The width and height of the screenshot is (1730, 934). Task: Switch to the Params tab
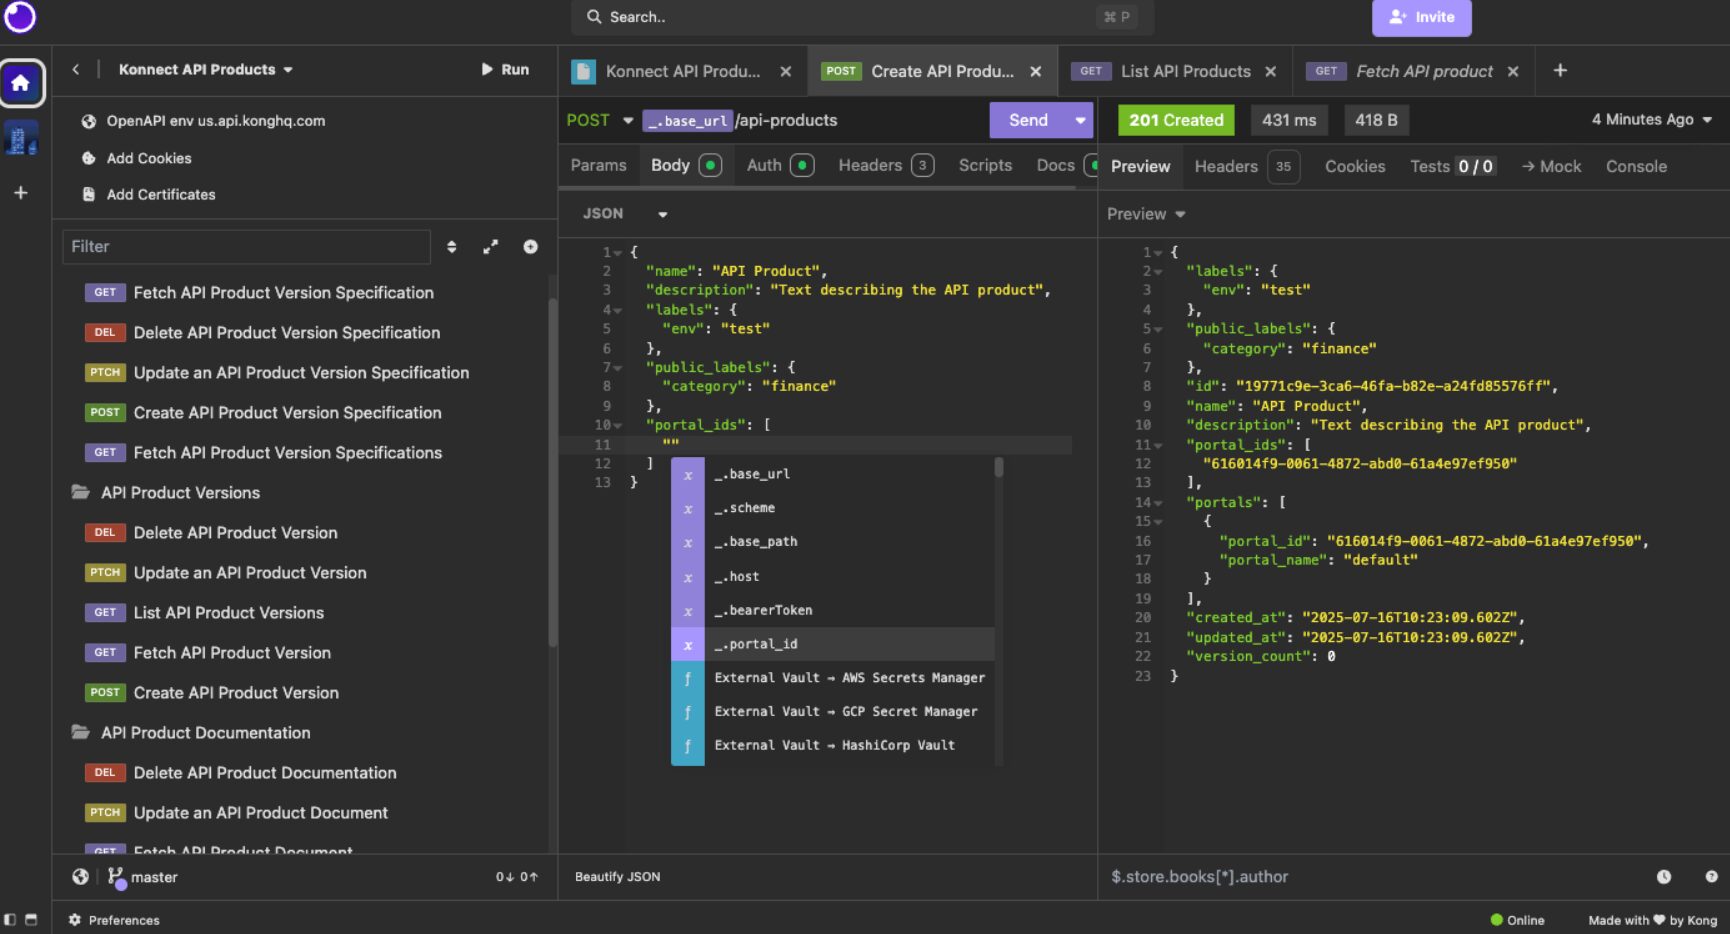[598, 165]
